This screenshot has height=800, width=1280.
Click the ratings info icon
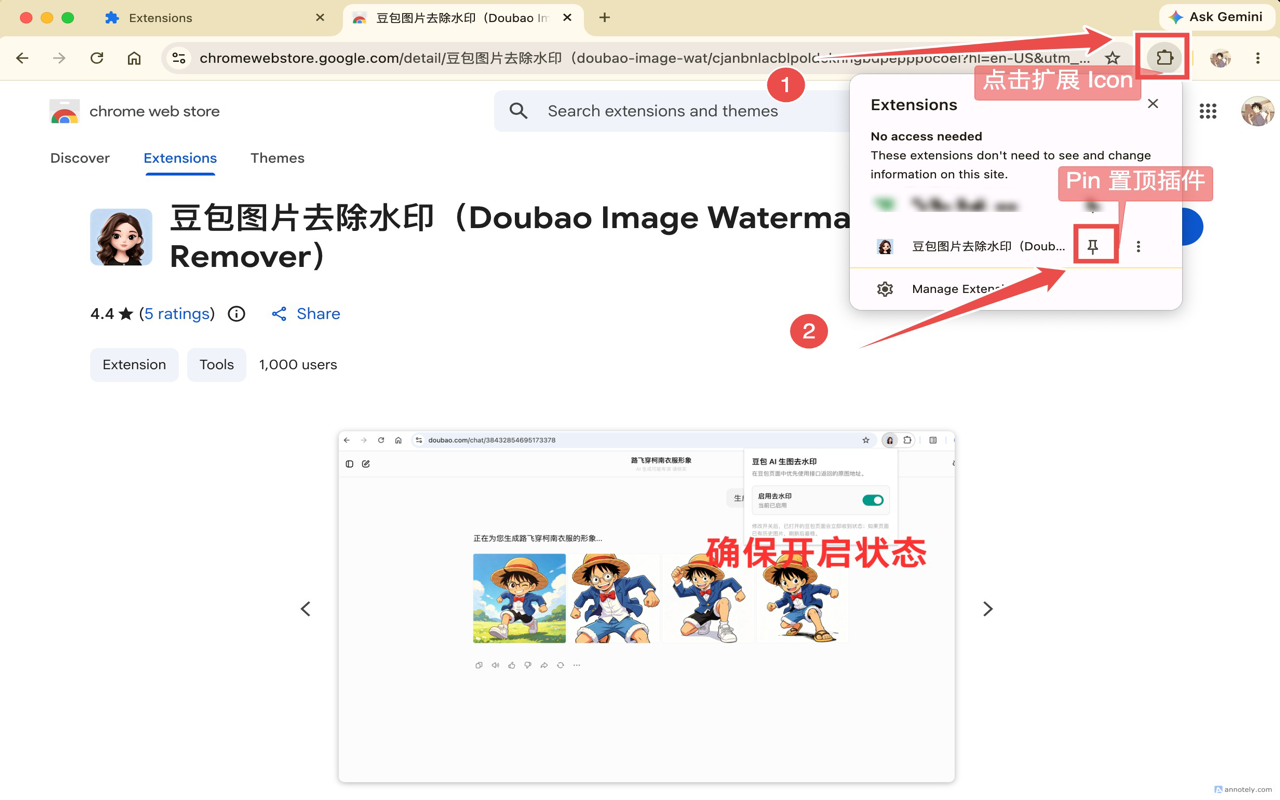click(x=236, y=314)
